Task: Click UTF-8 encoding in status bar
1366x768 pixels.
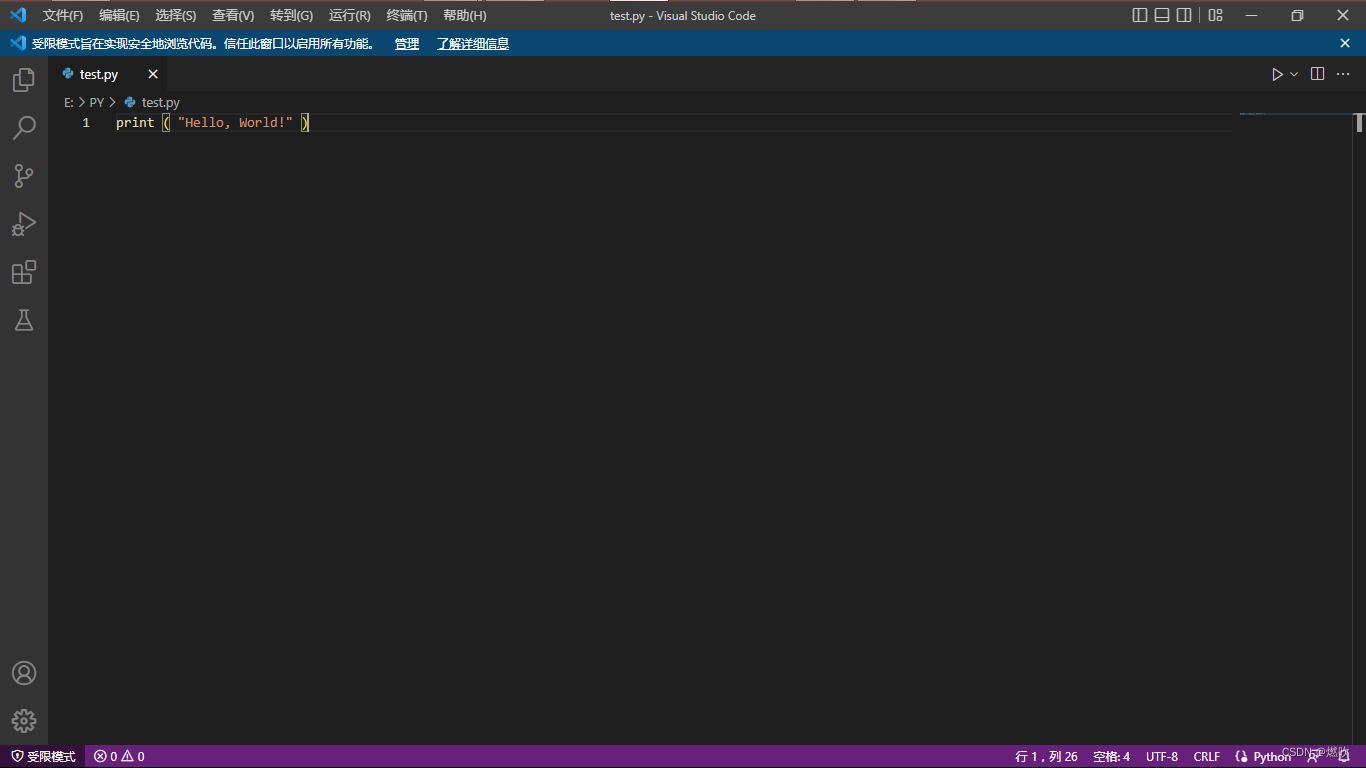Action: point(1161,757)
